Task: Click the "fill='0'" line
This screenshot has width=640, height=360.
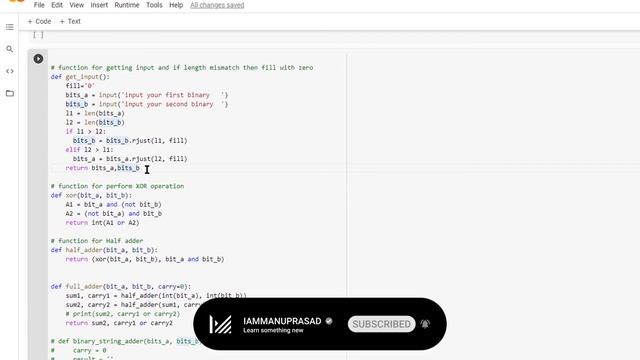Action: pyautogui.click(x=80, y=86)
